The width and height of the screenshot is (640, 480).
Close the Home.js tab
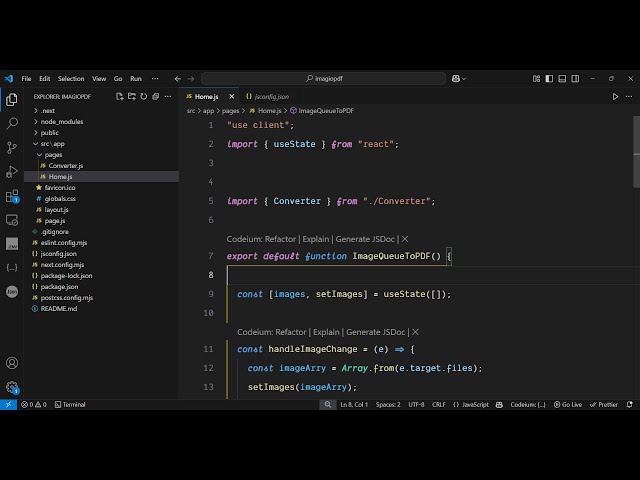click(231, 97)
